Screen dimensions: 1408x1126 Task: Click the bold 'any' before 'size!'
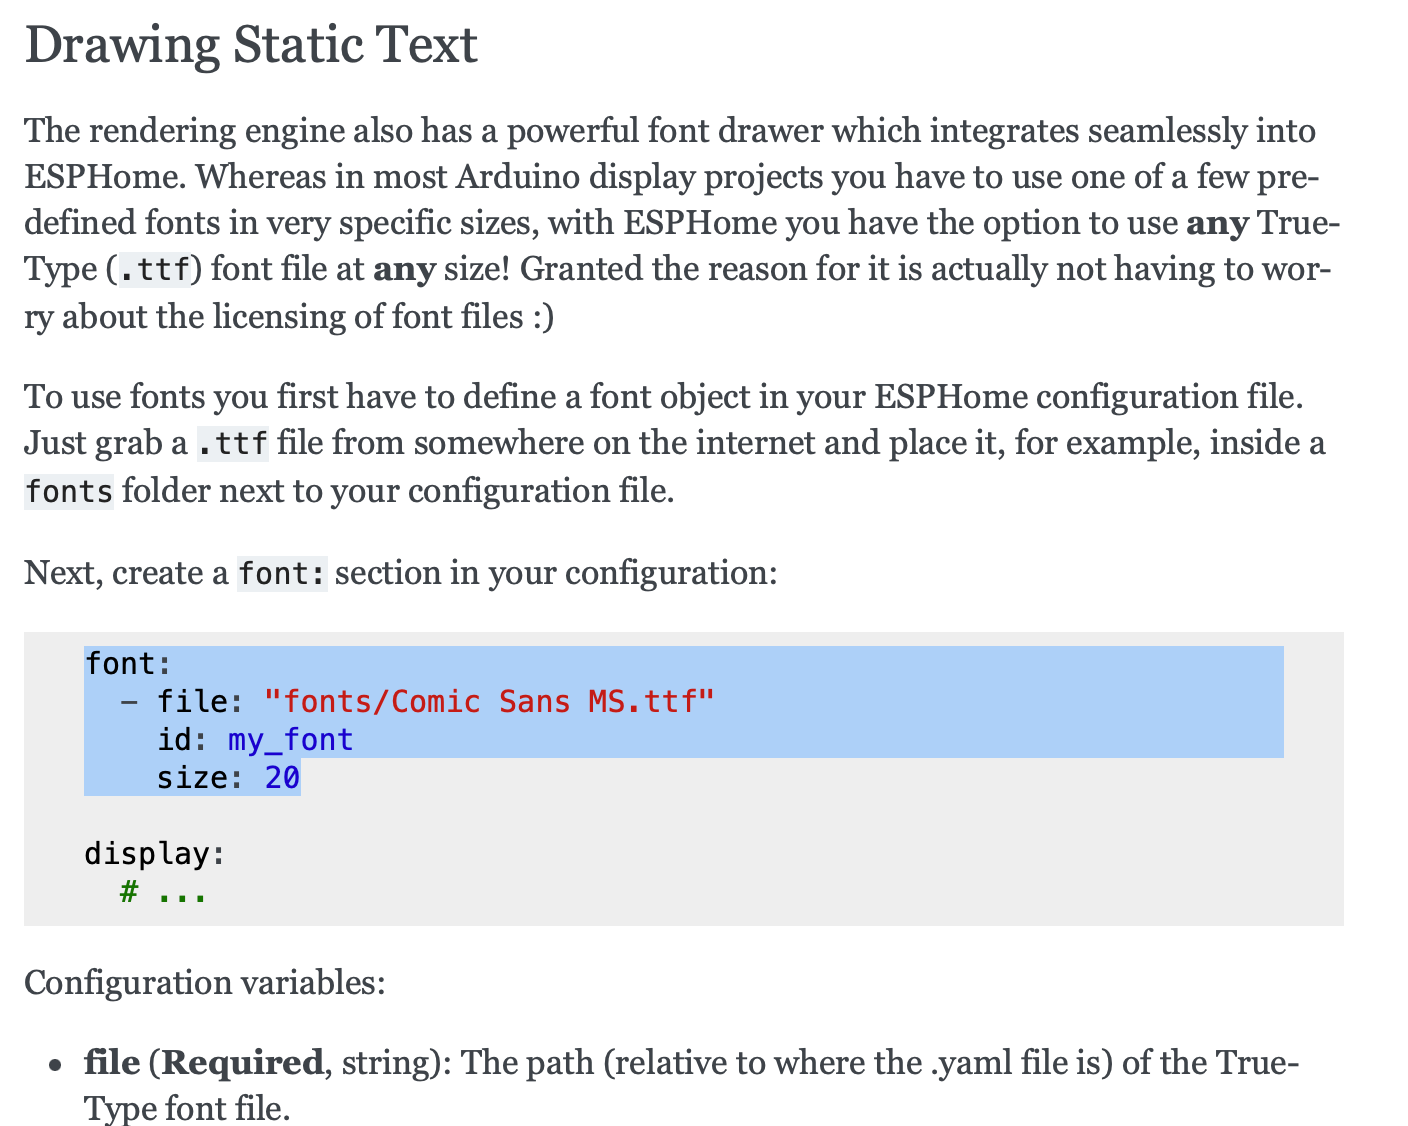(404, 270)
